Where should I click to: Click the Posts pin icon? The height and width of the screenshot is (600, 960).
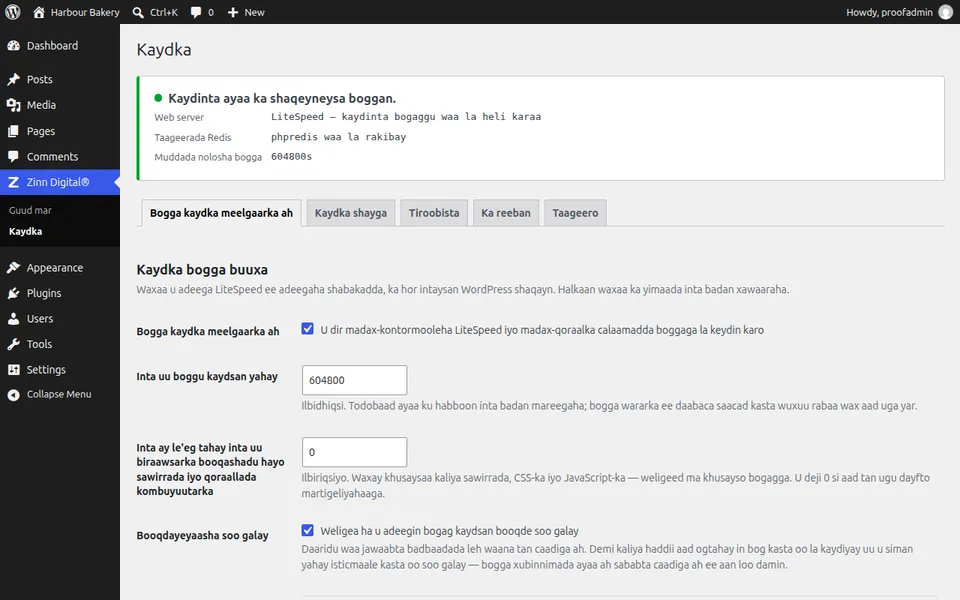tap(13, 80)
